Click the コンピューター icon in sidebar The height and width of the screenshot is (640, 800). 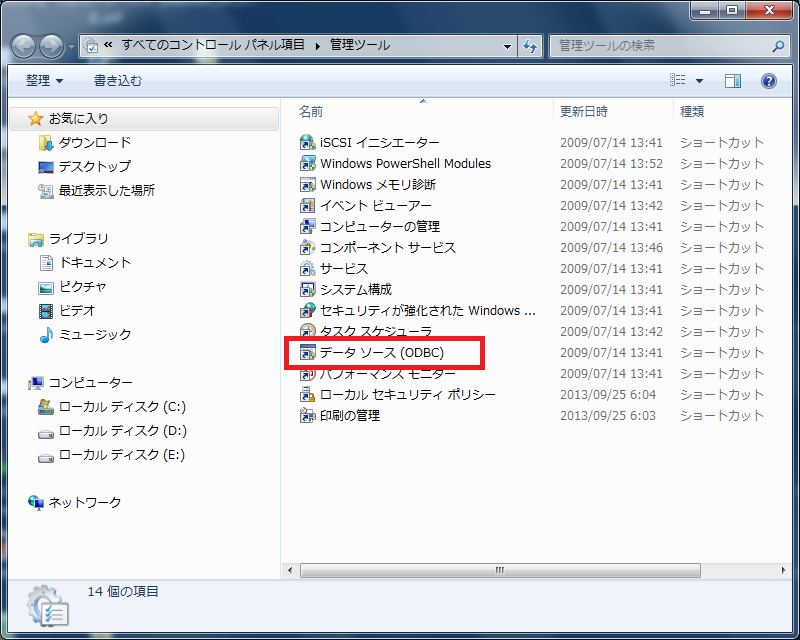pos(36,383)
